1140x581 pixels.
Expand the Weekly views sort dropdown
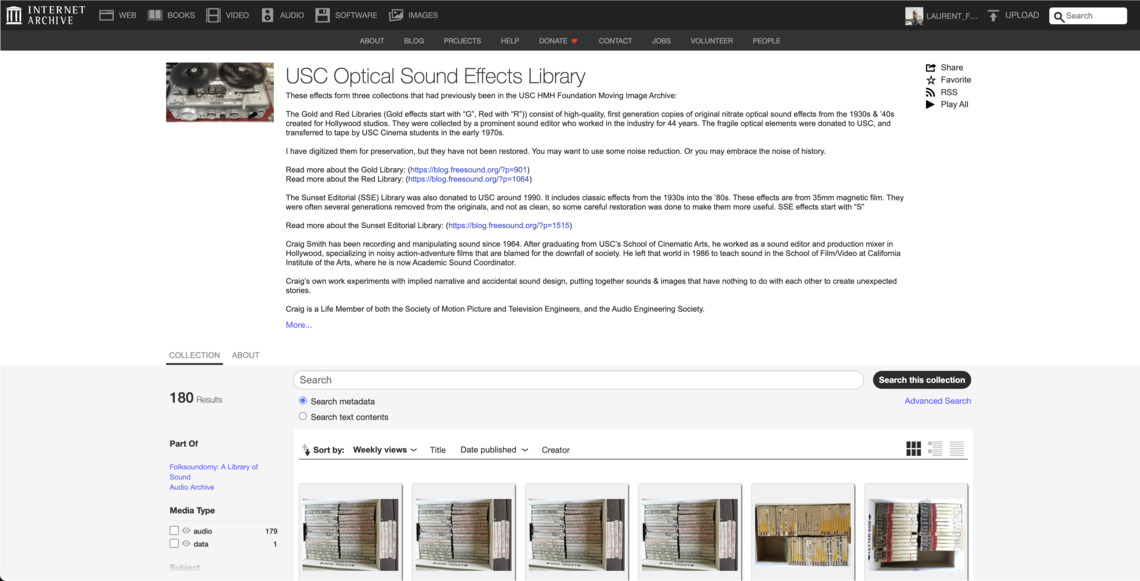pos(385,450)
